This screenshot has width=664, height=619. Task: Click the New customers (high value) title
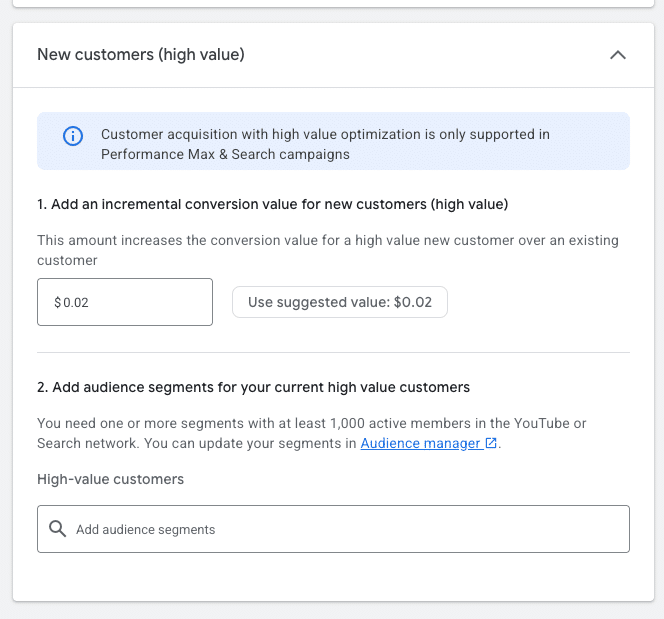141,55
